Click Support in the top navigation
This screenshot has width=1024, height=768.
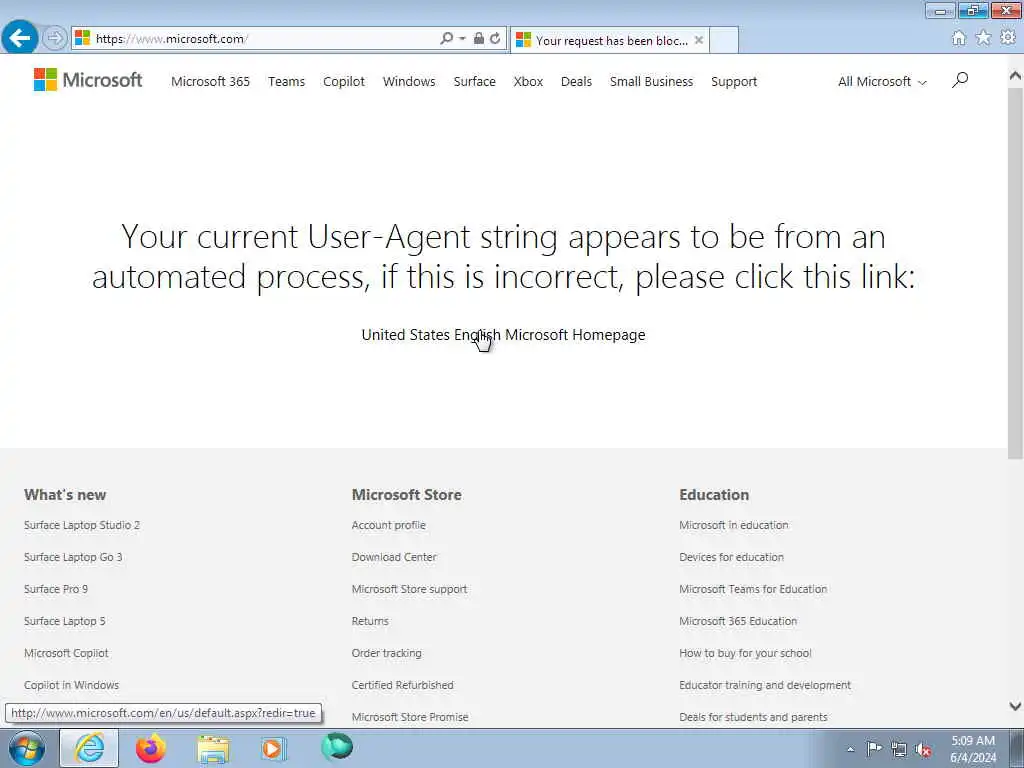734,82
